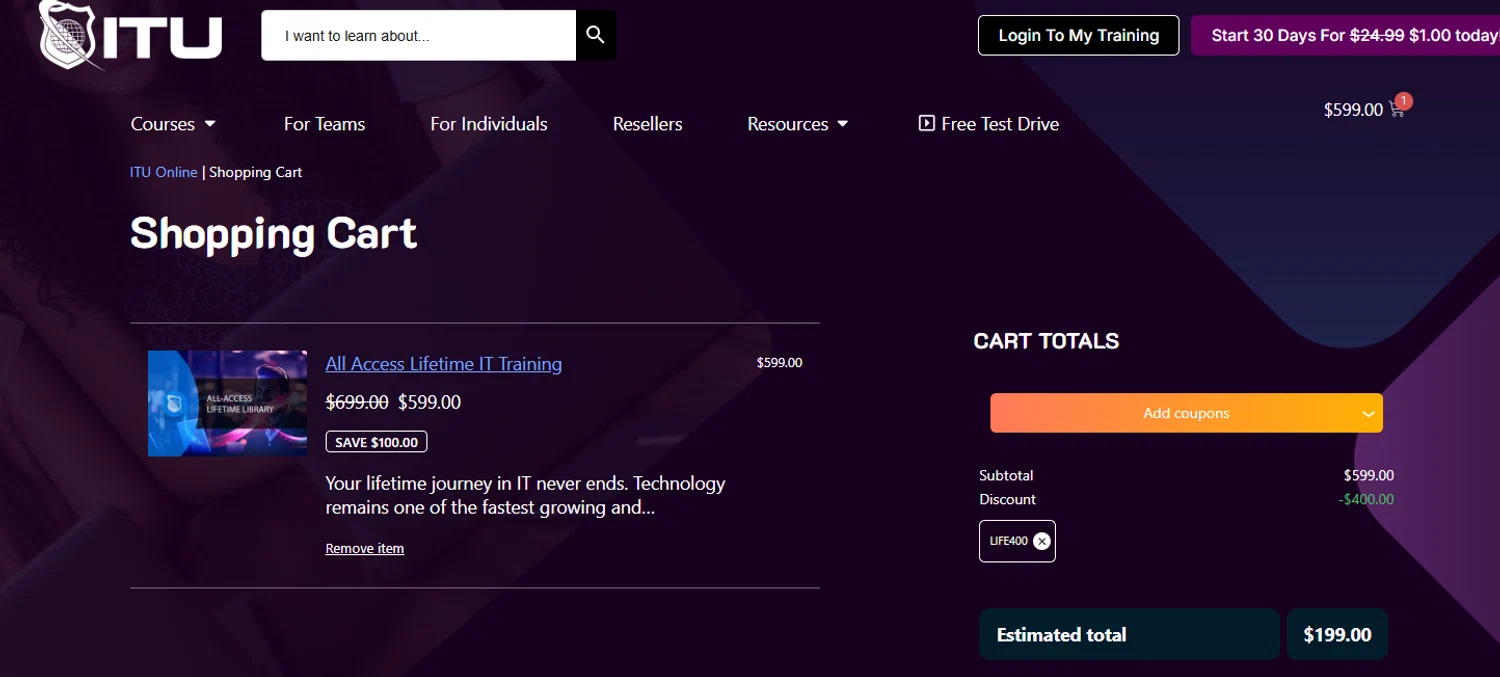Click the Remove item link
Screen dimensions: 1500x677
(365, 548)
